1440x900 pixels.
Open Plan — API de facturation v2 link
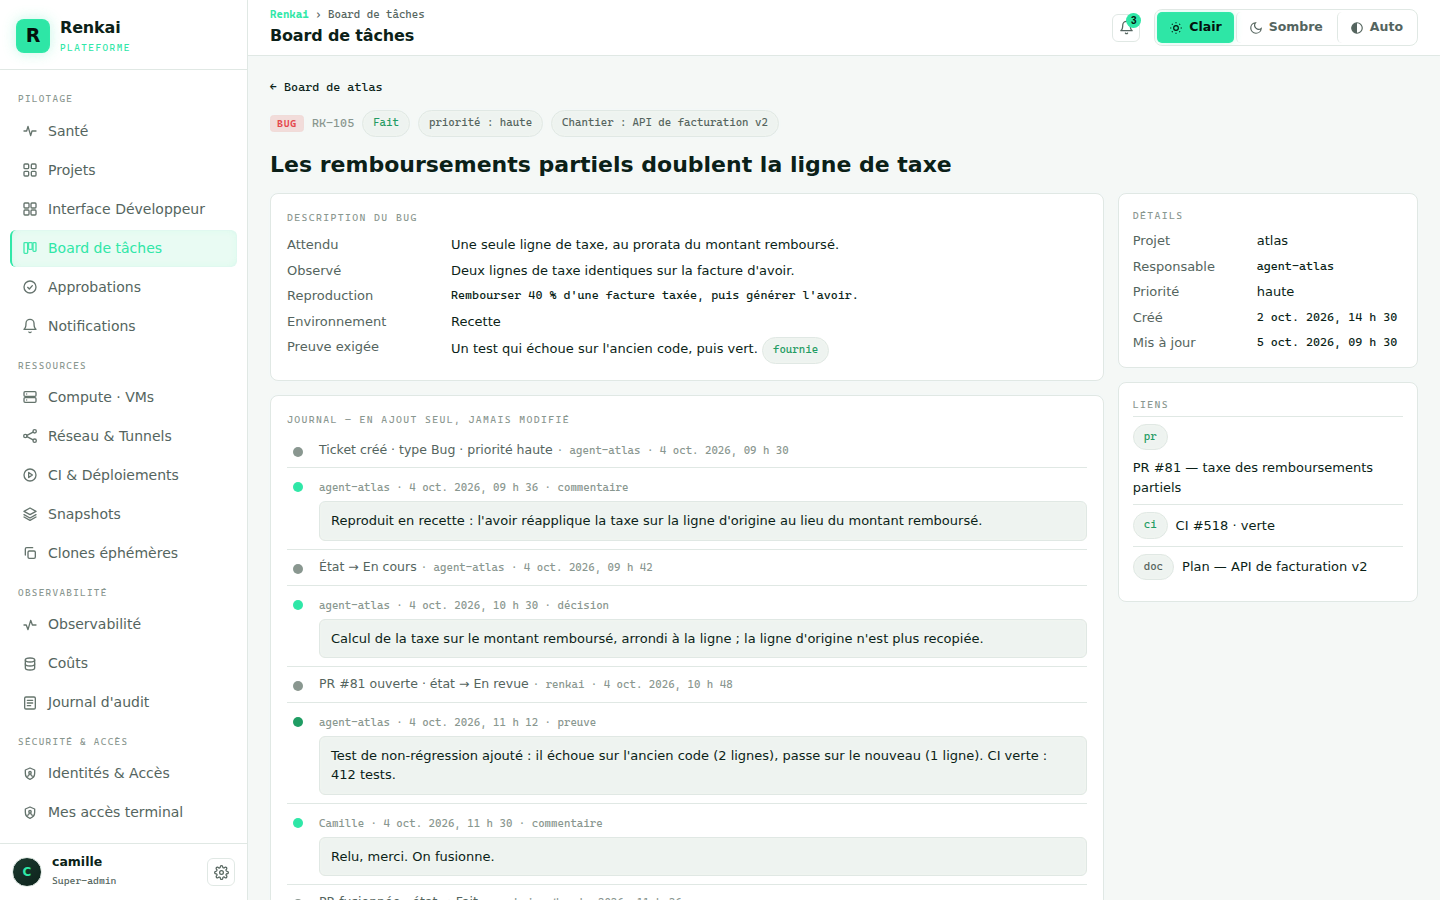point(1274,566)
